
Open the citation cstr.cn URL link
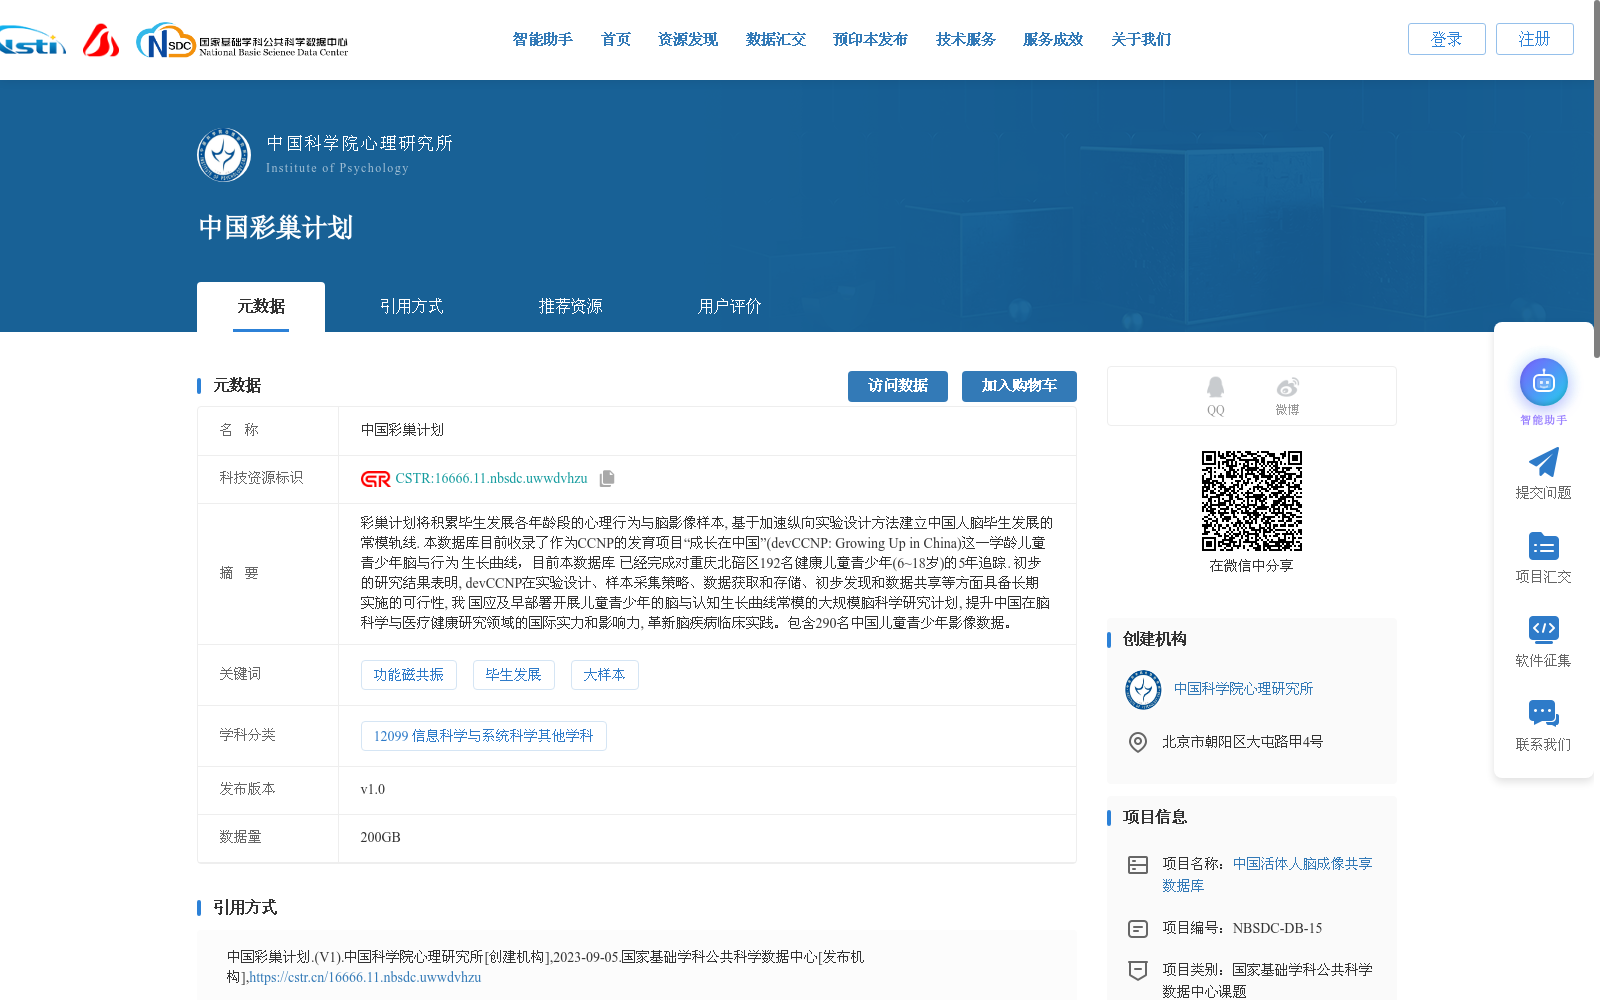tap(365, 978)
